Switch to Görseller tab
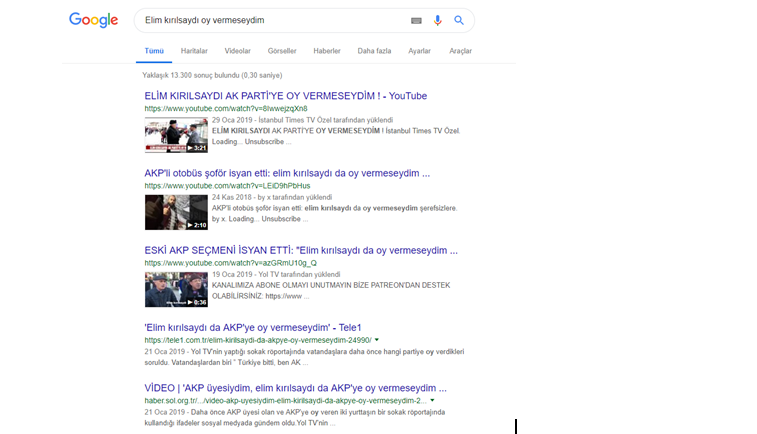The width and height of the screenshot is (757, 434). (x=282, y=51)
